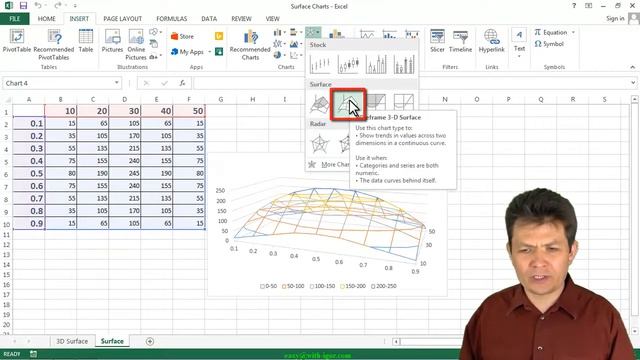640x360 pixels.
Task: Expand the Name Box dropdown
Action: [x=116, y=83]
